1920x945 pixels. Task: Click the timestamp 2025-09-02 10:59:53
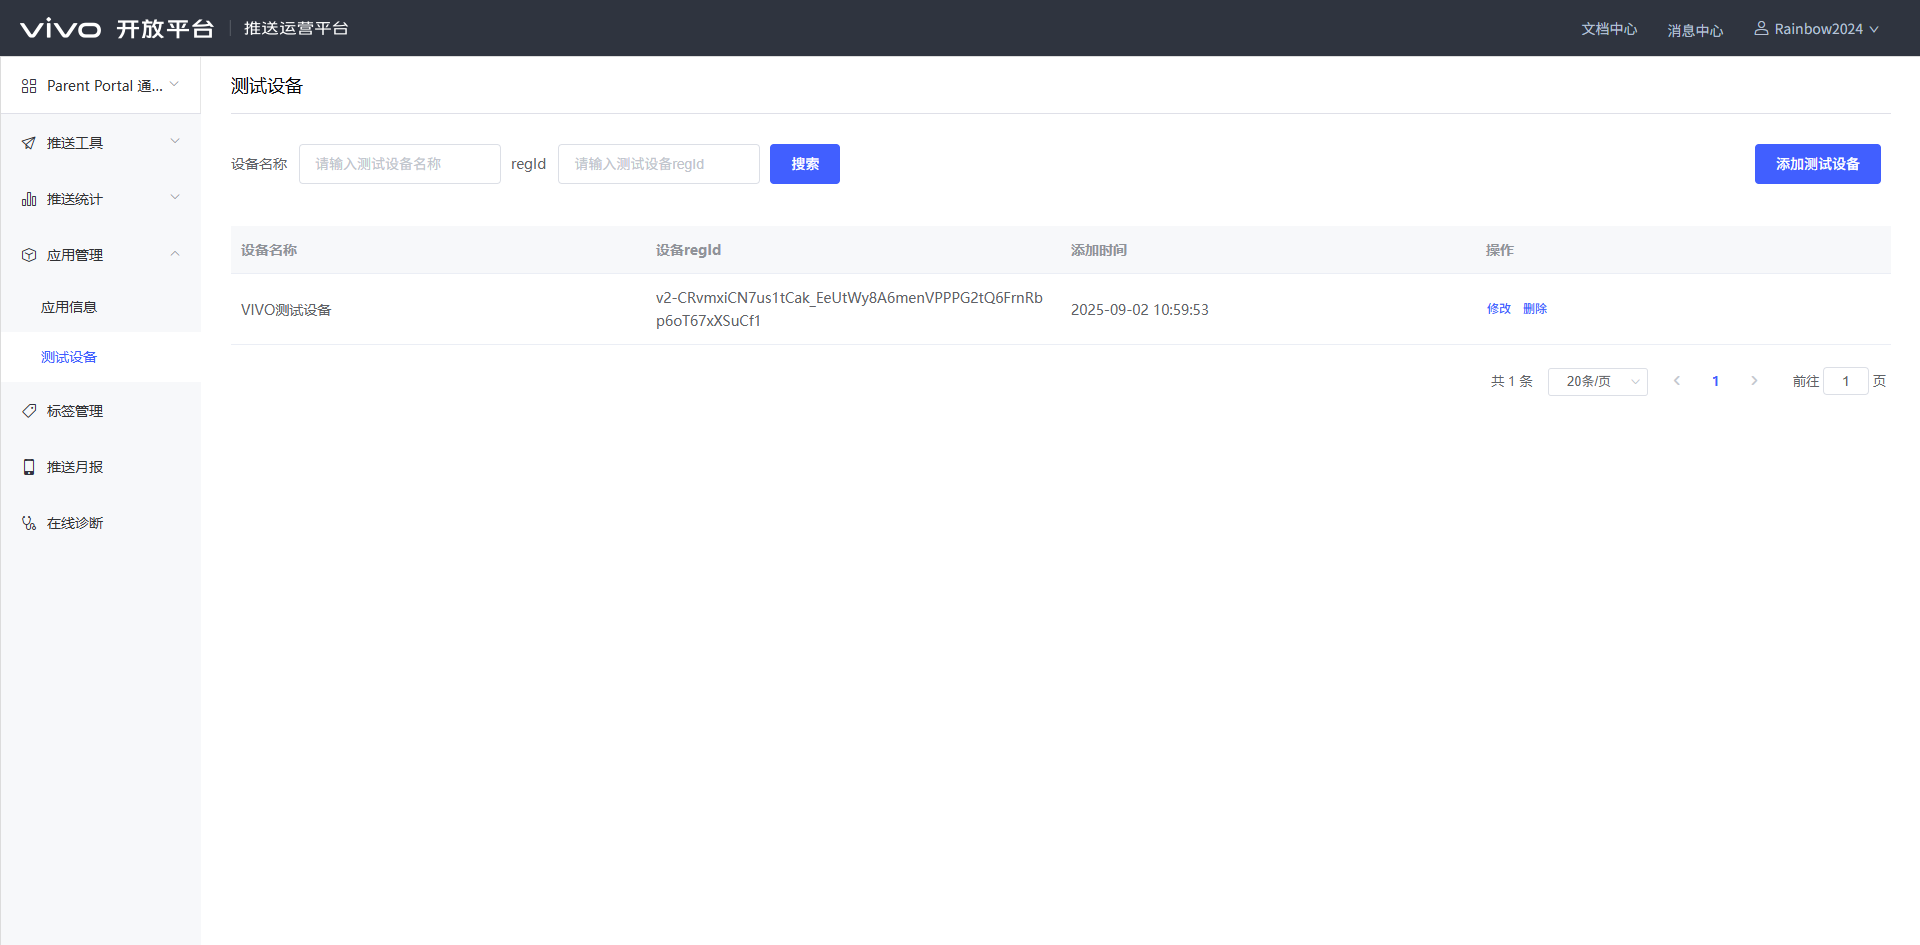[1139, 310]
